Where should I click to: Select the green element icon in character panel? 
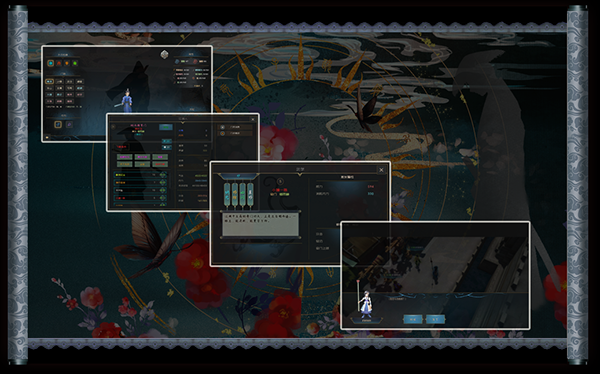click(75, 63)
